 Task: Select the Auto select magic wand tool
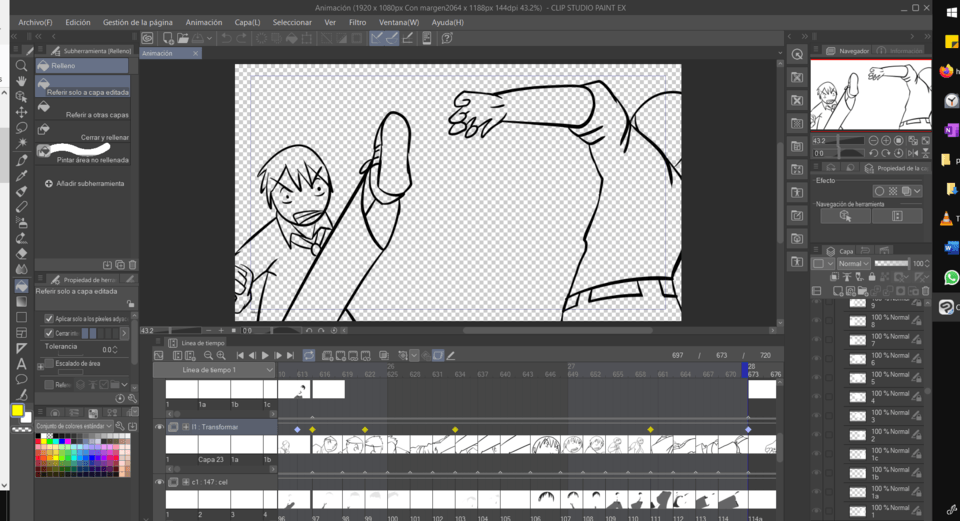pyautogui.click(x=21, y=143)
